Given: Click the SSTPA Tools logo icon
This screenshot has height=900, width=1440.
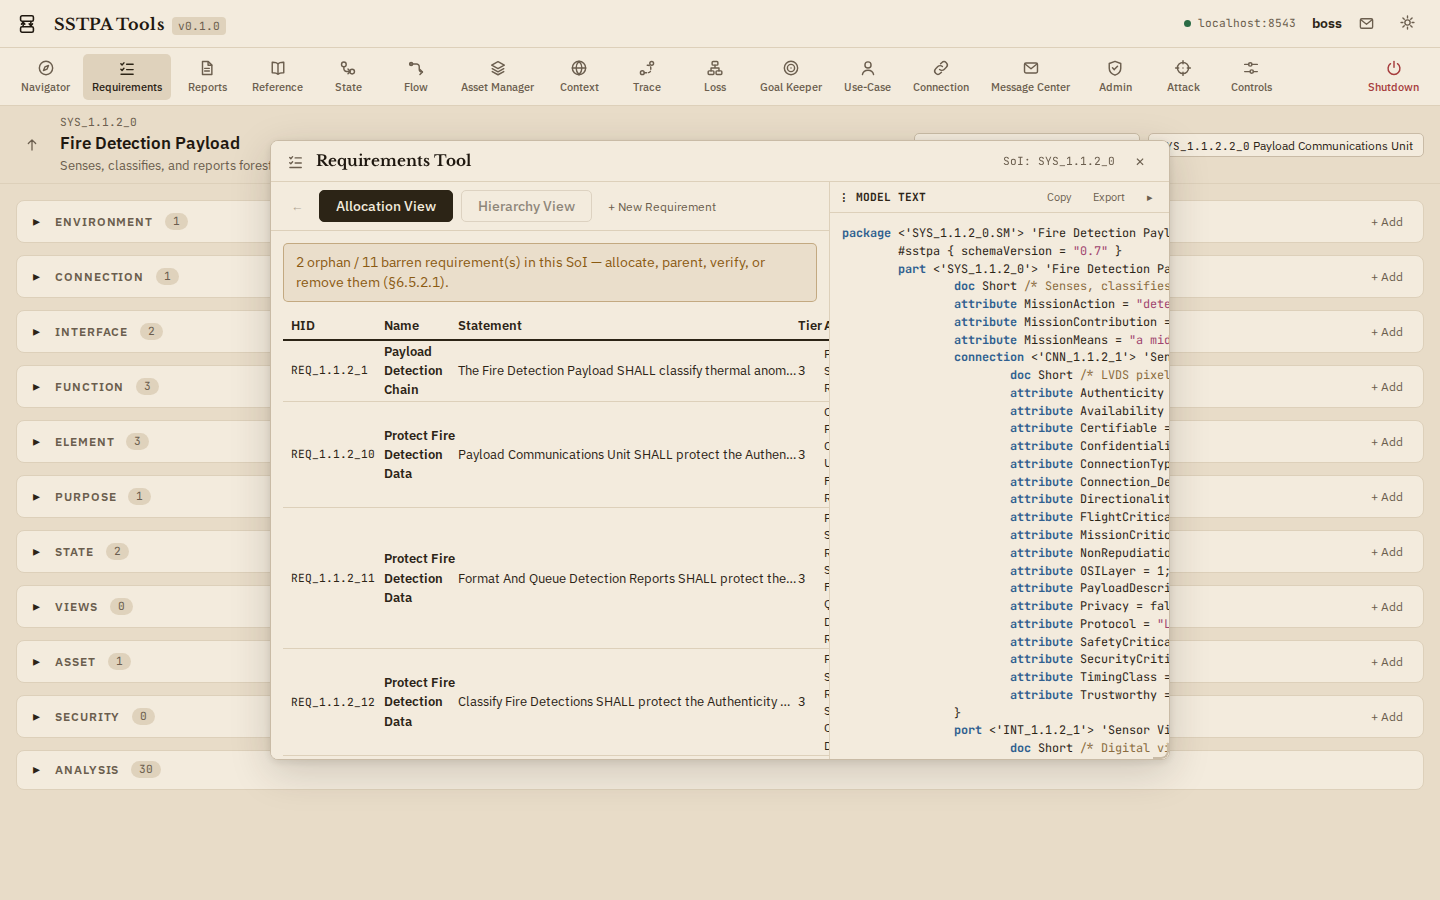Looking at the screenshot, I should tap(27, 24).
